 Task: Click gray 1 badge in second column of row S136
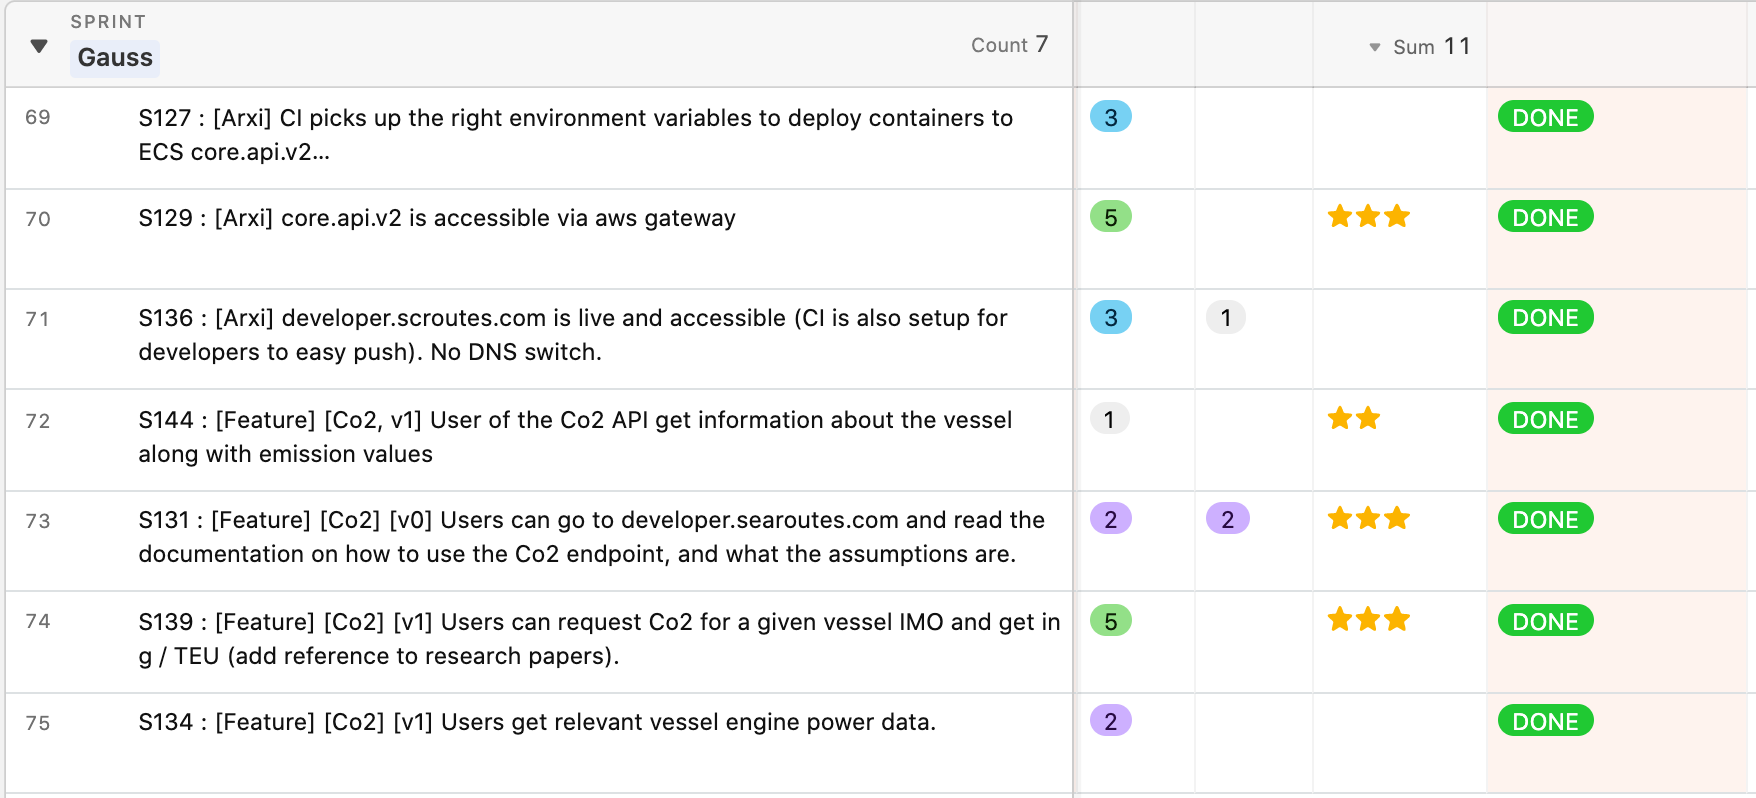1226,317
